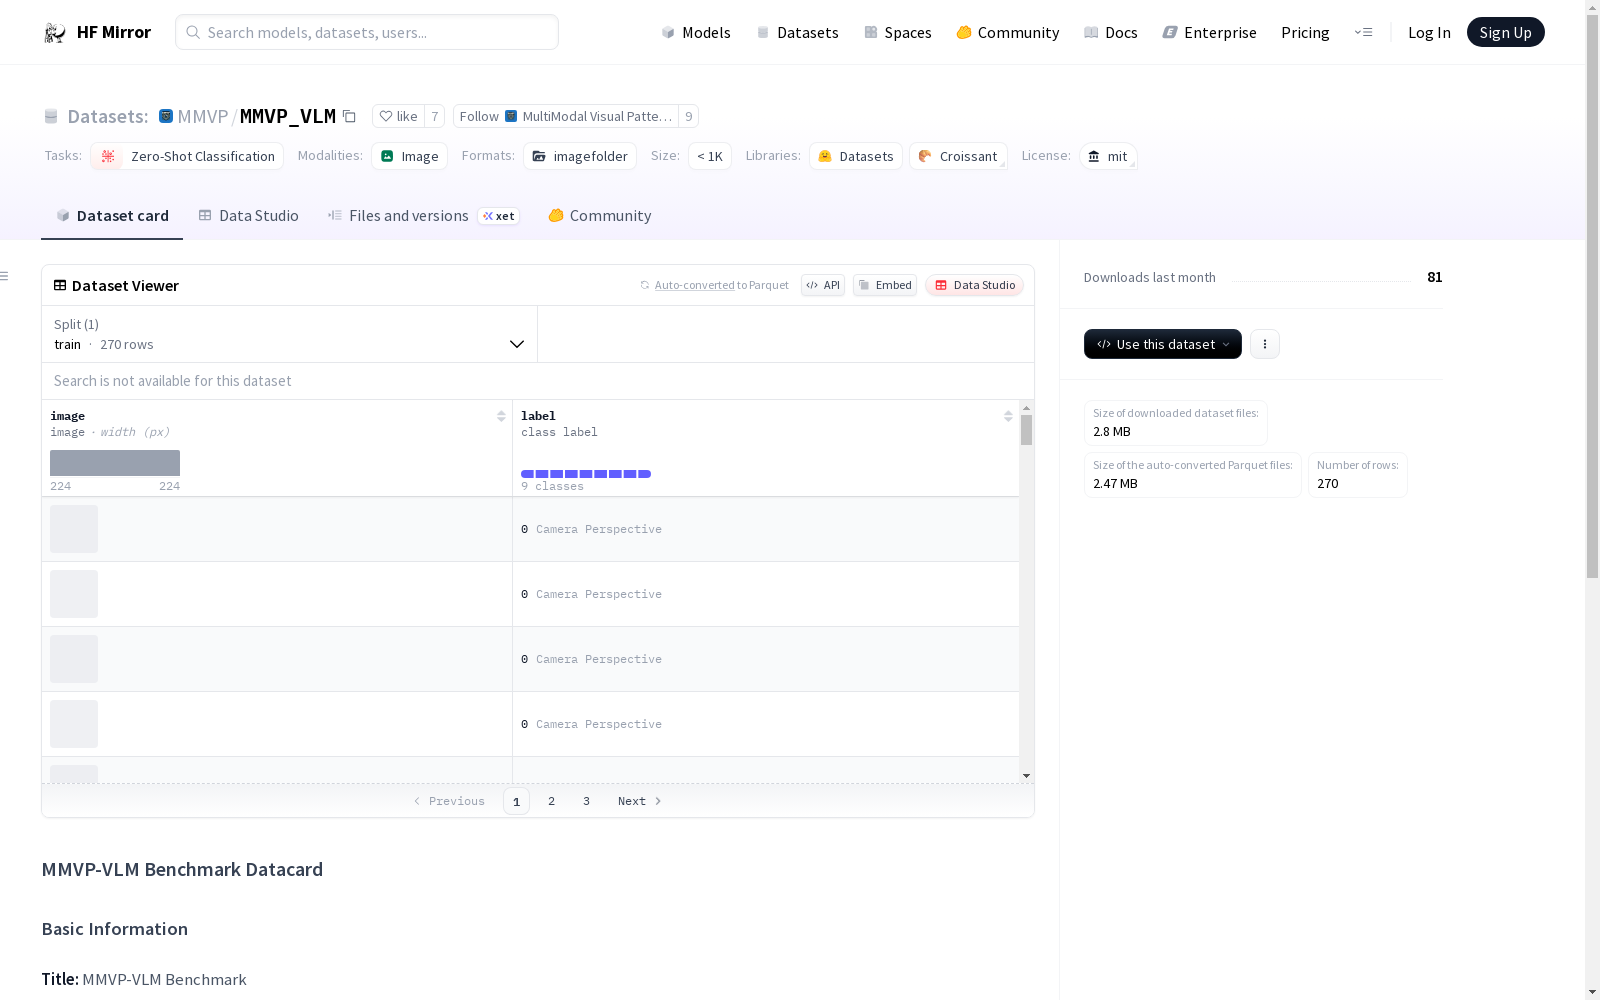Image resolution: width=1600 pixels, height=1000 pixels.
Task: Open Enterprise in the top navigation
Action: tap(1210, 32)
